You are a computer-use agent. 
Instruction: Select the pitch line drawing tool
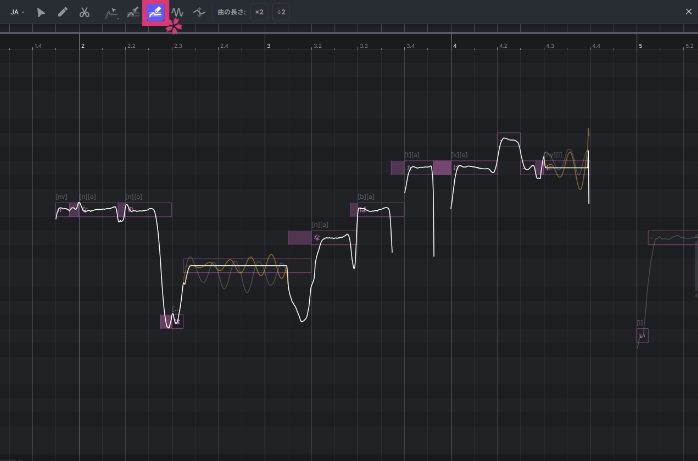(133, 12)
